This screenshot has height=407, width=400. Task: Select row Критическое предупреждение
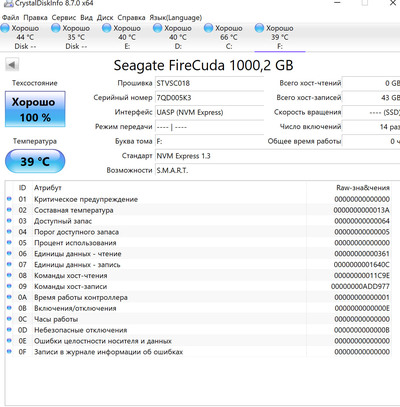(198, 199)
